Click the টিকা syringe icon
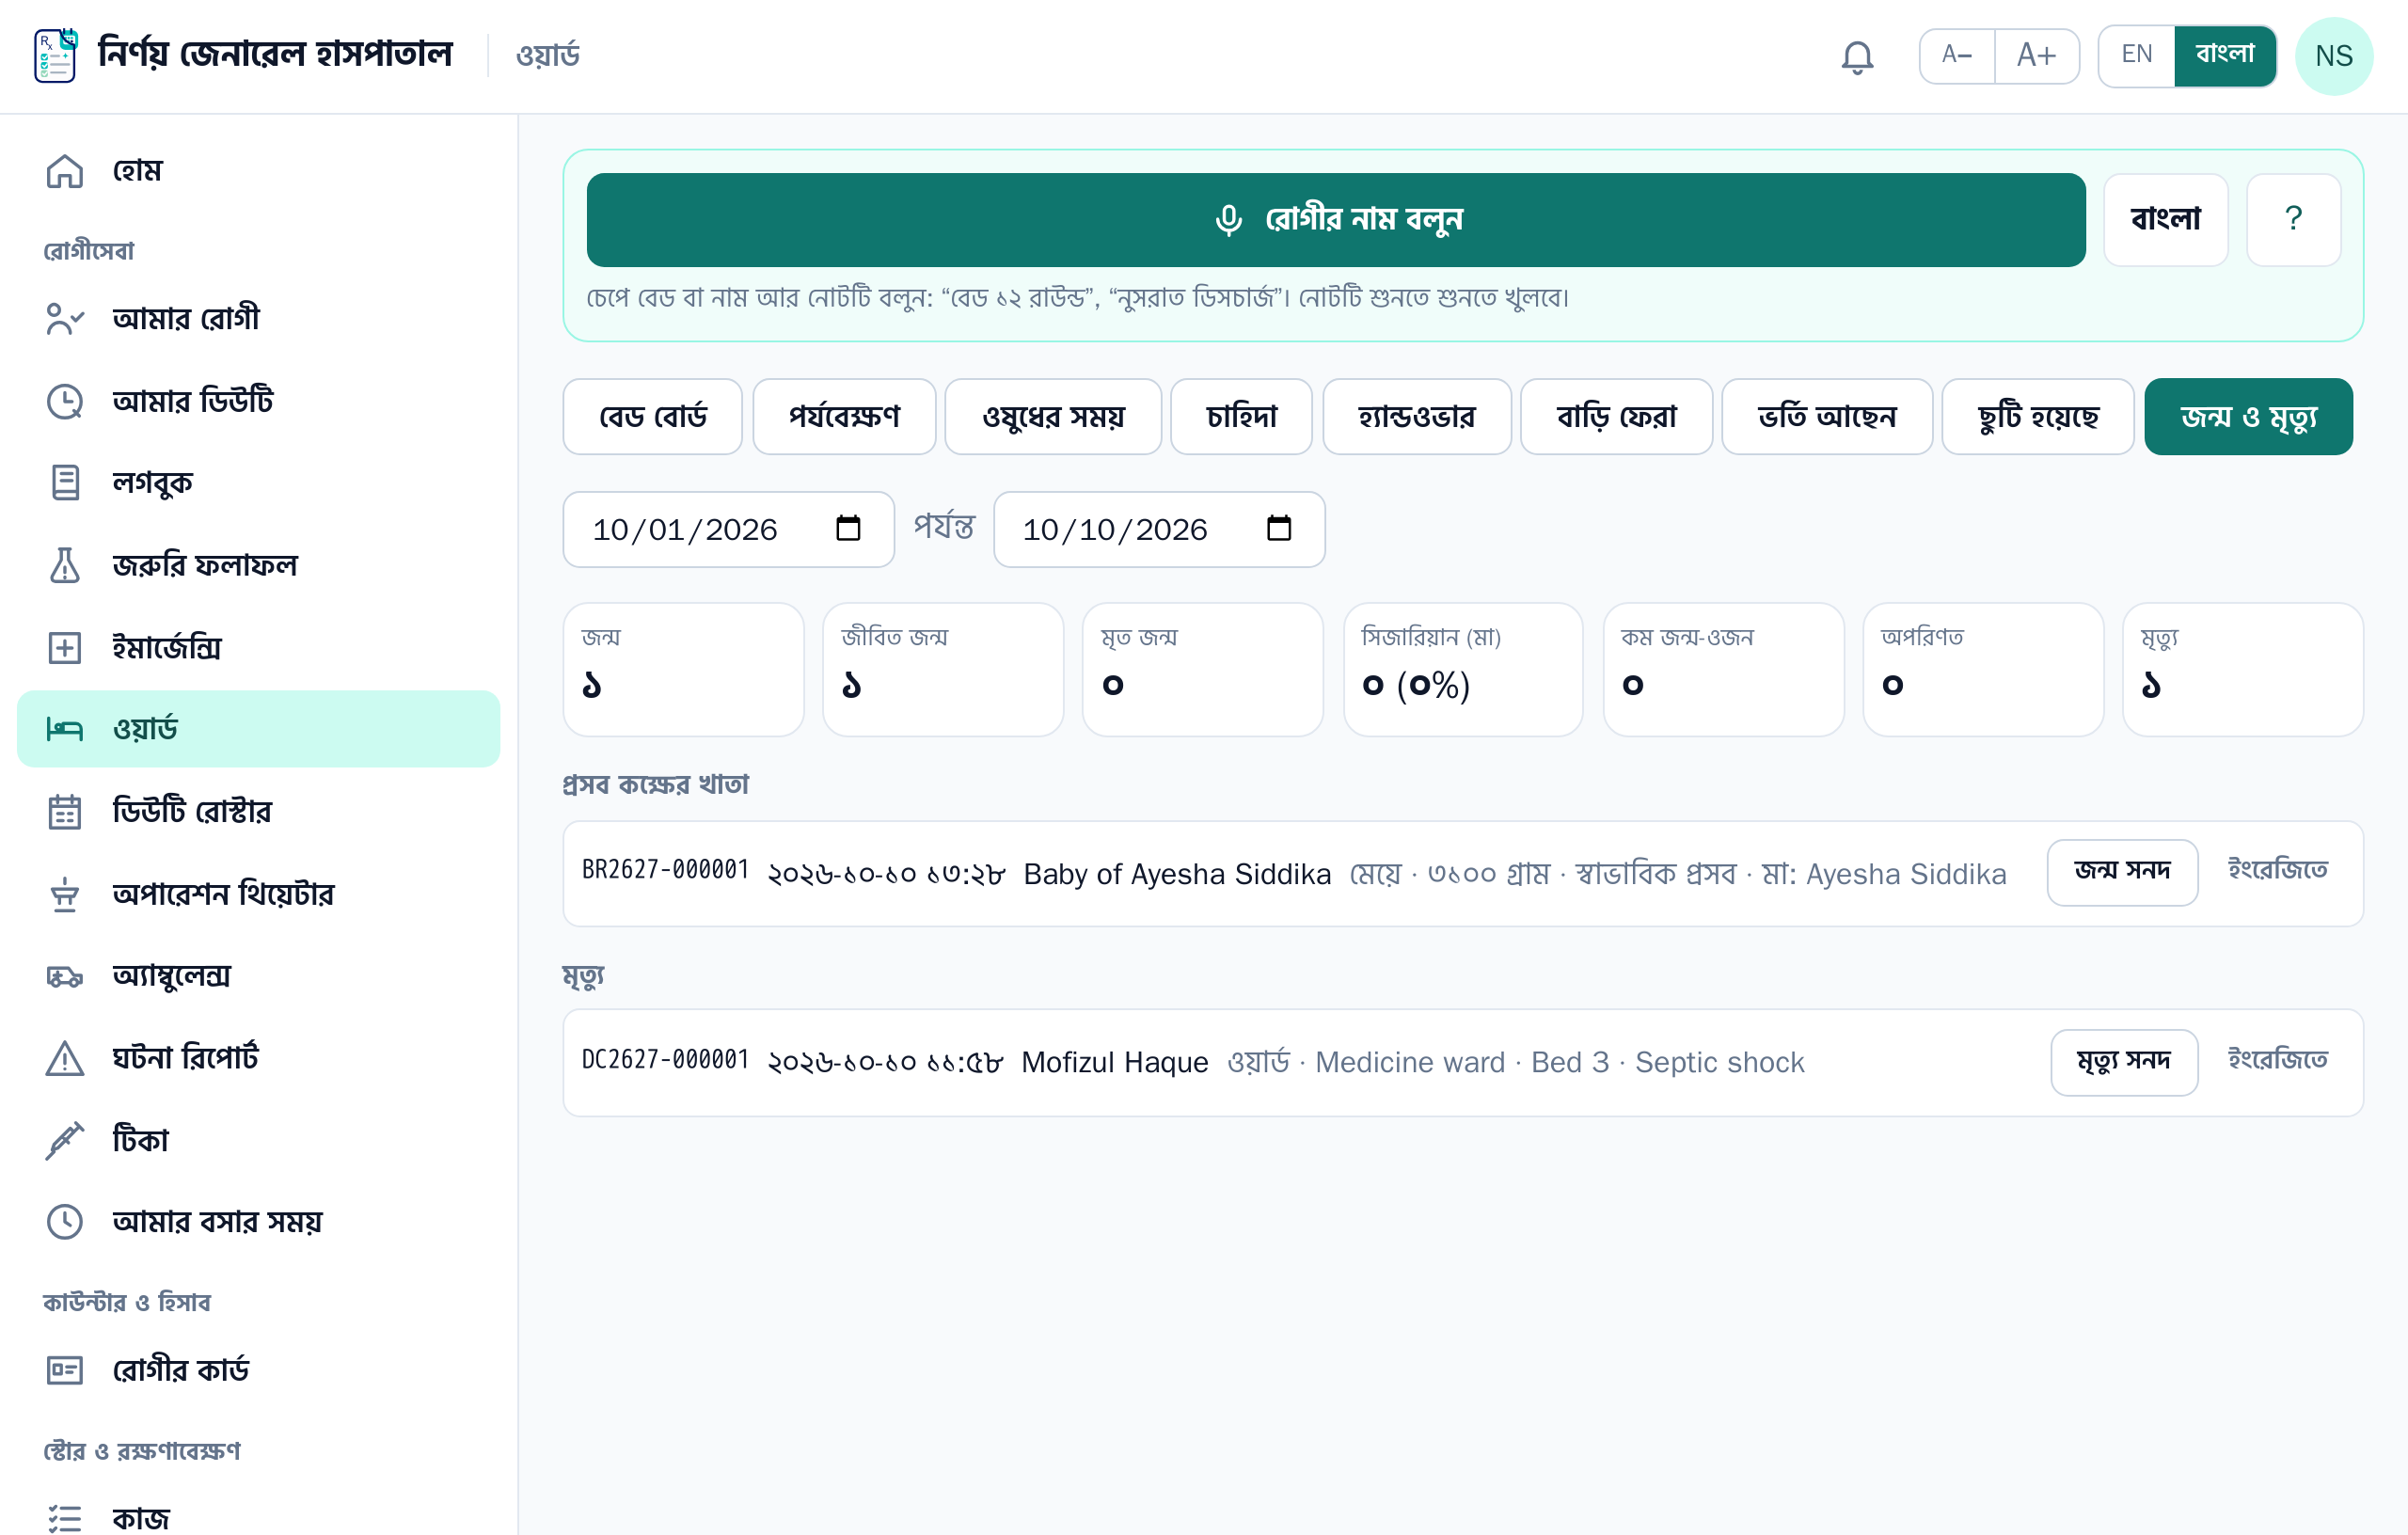 click(x=65, y=1140)
